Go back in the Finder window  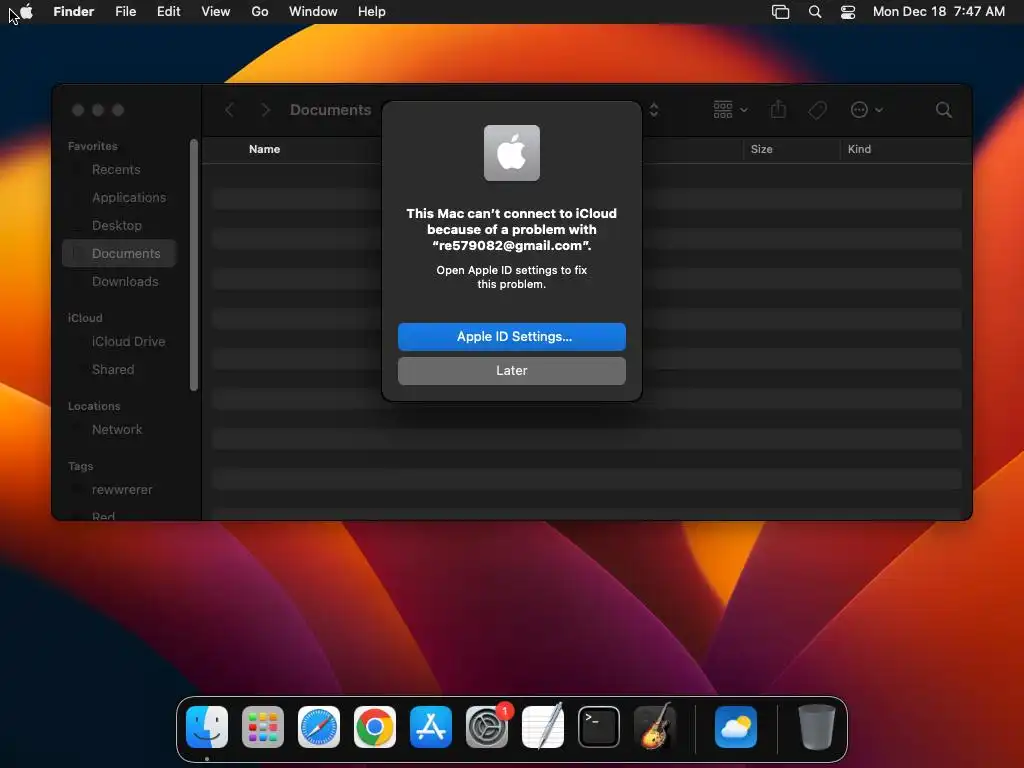[229, 110]
